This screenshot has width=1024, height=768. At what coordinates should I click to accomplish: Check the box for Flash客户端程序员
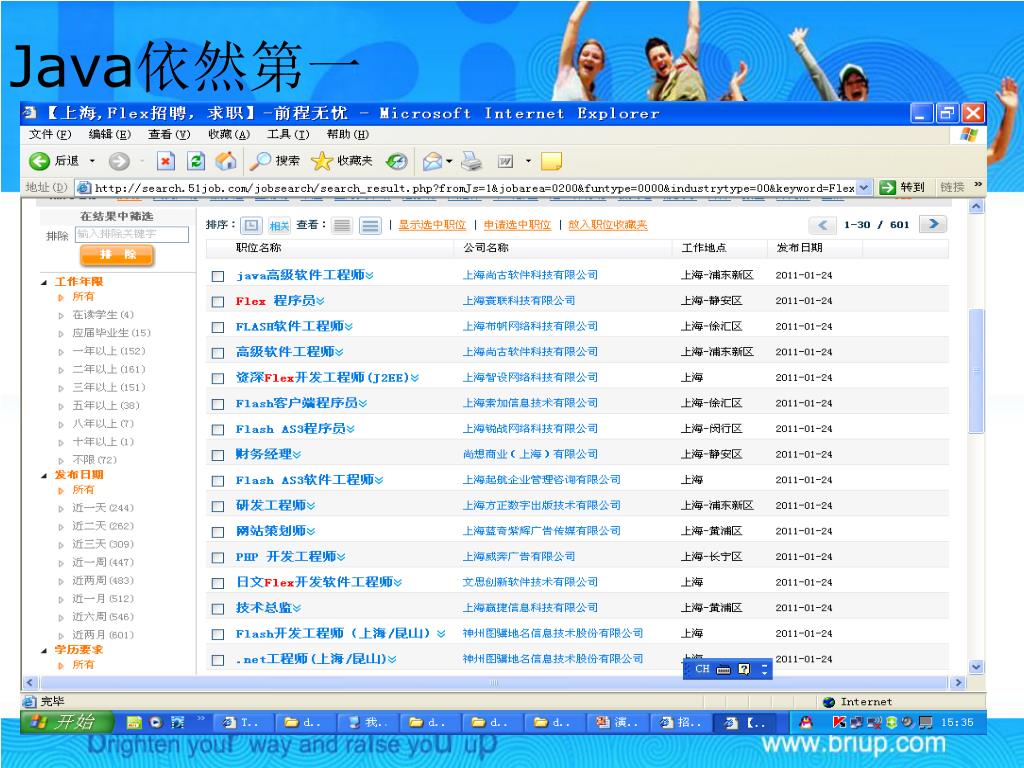tap(218, 404)
